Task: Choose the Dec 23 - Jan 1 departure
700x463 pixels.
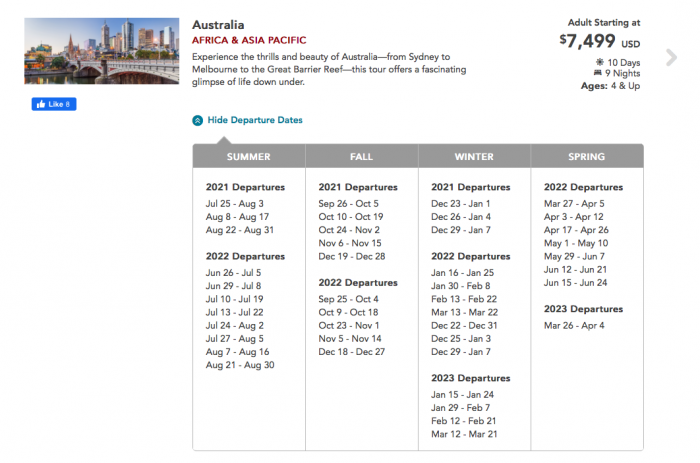Action: point(460,203)
